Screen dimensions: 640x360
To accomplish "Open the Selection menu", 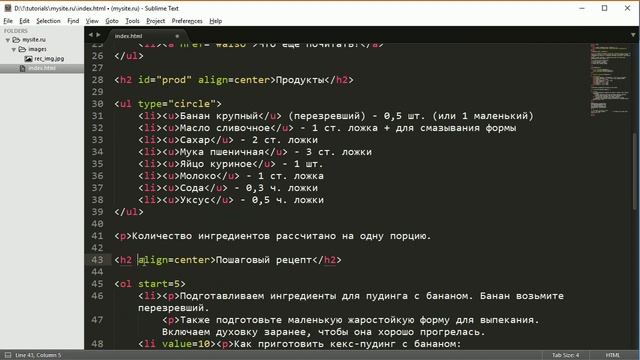I will (48, 21).
